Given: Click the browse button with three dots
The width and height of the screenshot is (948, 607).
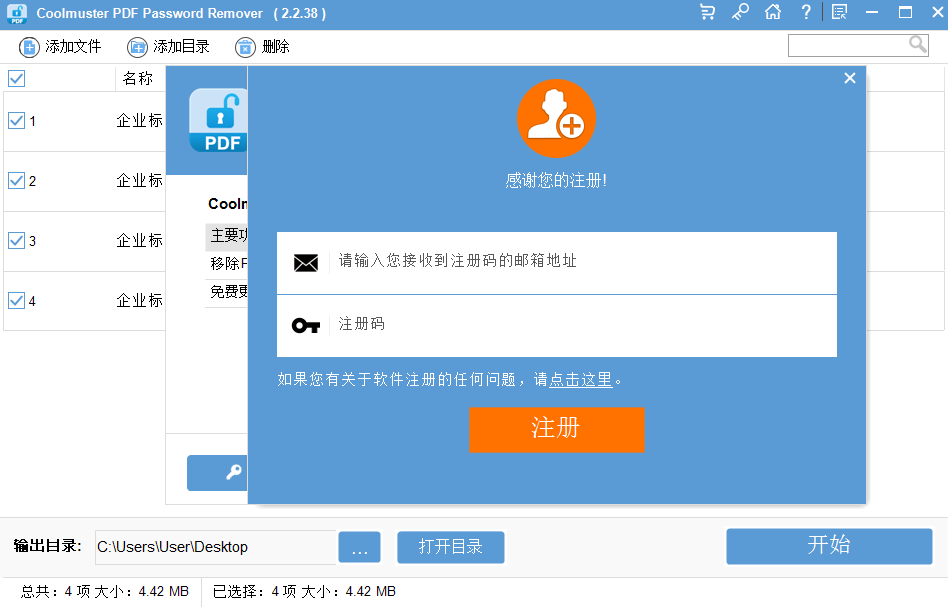Looking at the screenshot, I should tap(359, 548).
